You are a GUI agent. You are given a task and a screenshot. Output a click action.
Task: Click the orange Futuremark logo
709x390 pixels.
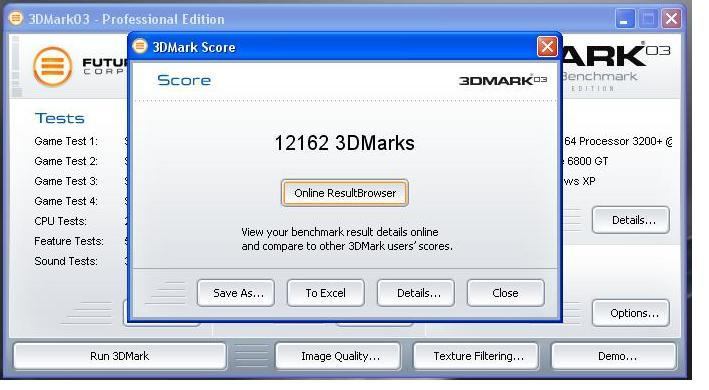[52, 67]
